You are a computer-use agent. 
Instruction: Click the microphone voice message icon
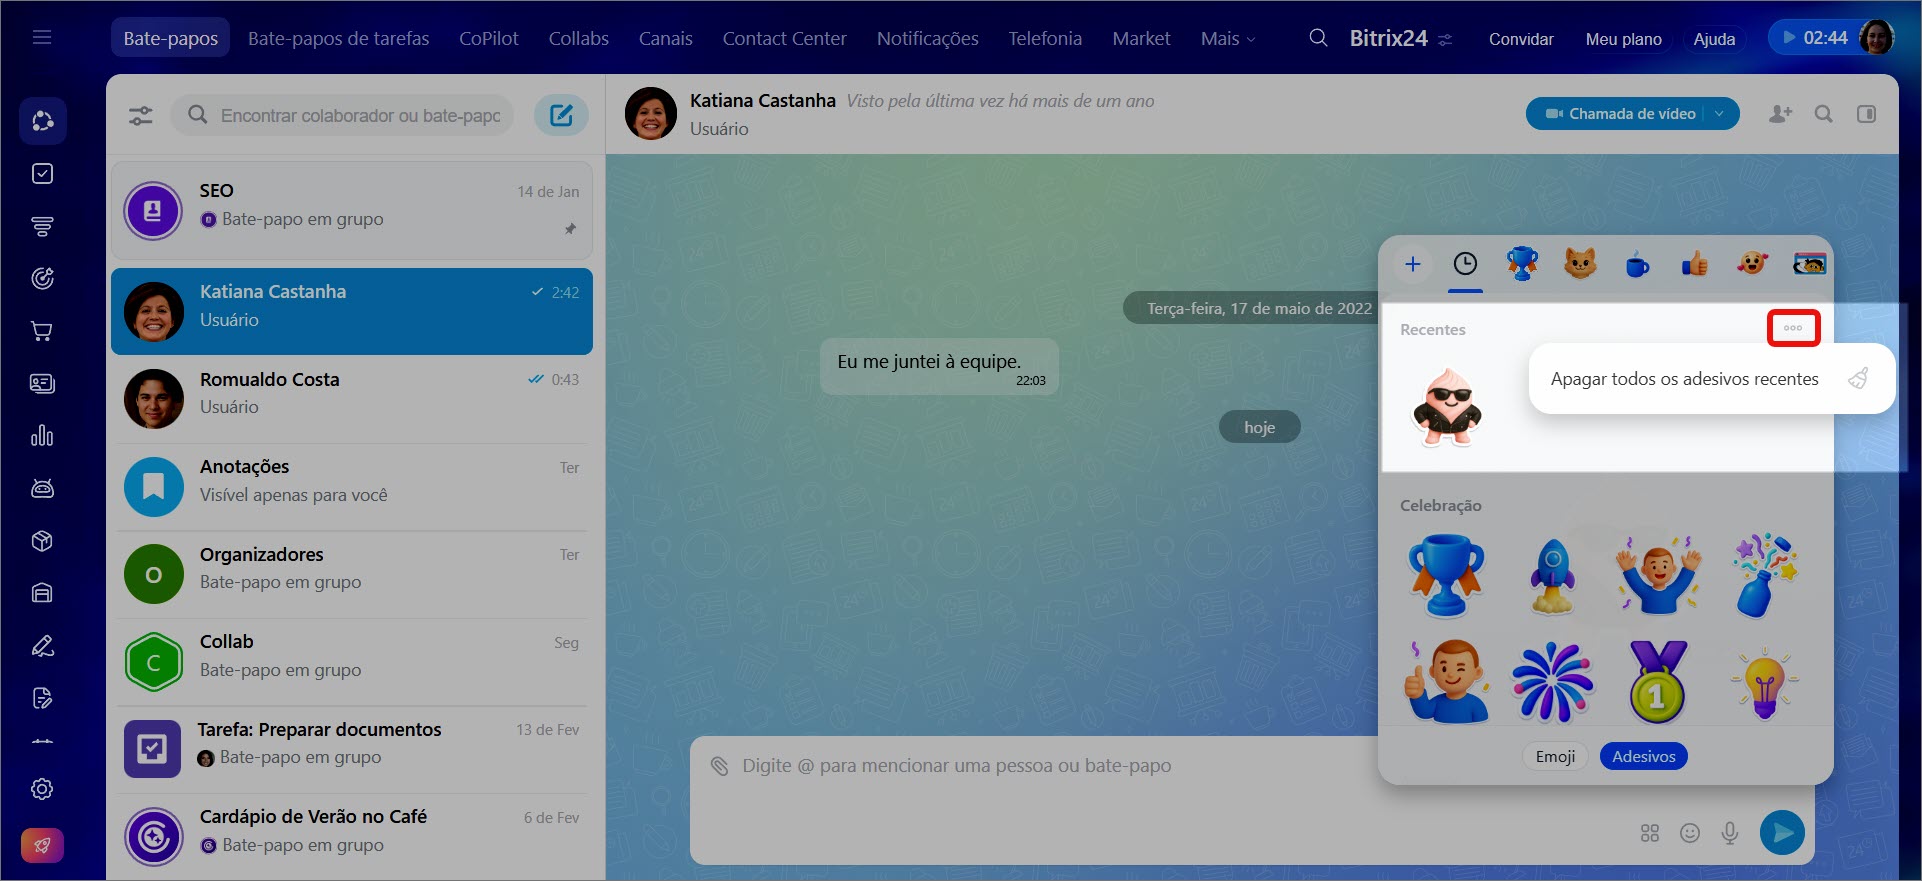point(1729,832)
